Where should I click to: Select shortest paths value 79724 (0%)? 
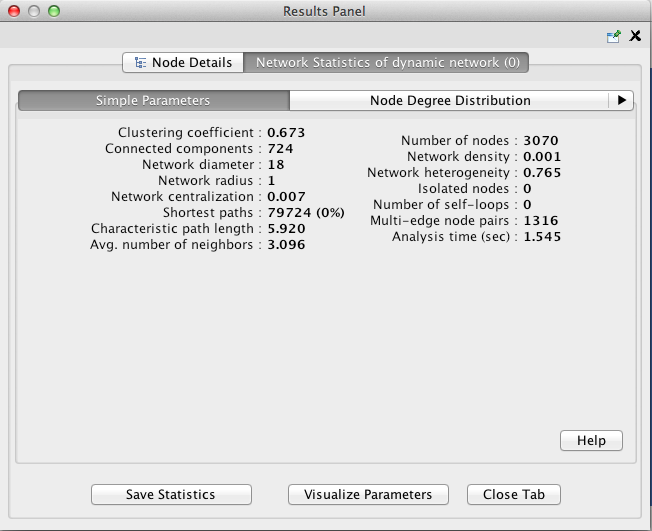(306, 212)
